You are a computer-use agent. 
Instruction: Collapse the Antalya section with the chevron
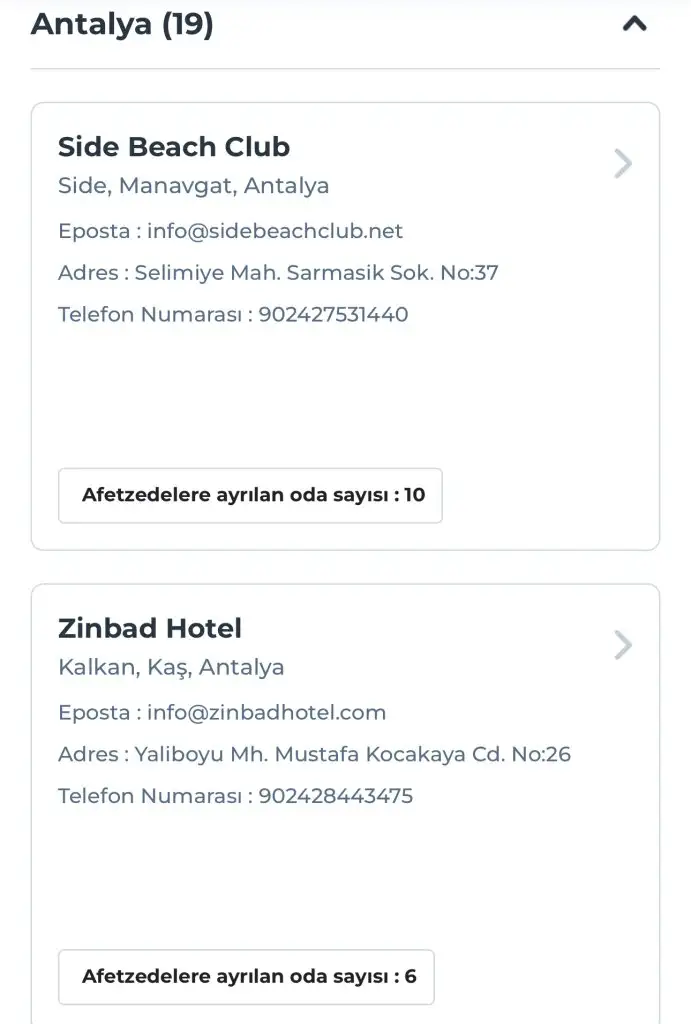(635, 24)
